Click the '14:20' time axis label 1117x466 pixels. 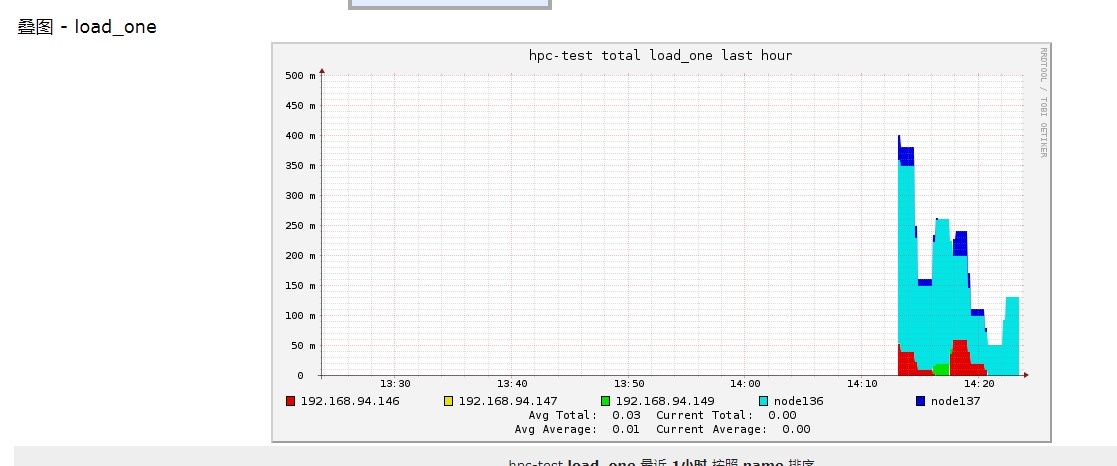[978, 384]
